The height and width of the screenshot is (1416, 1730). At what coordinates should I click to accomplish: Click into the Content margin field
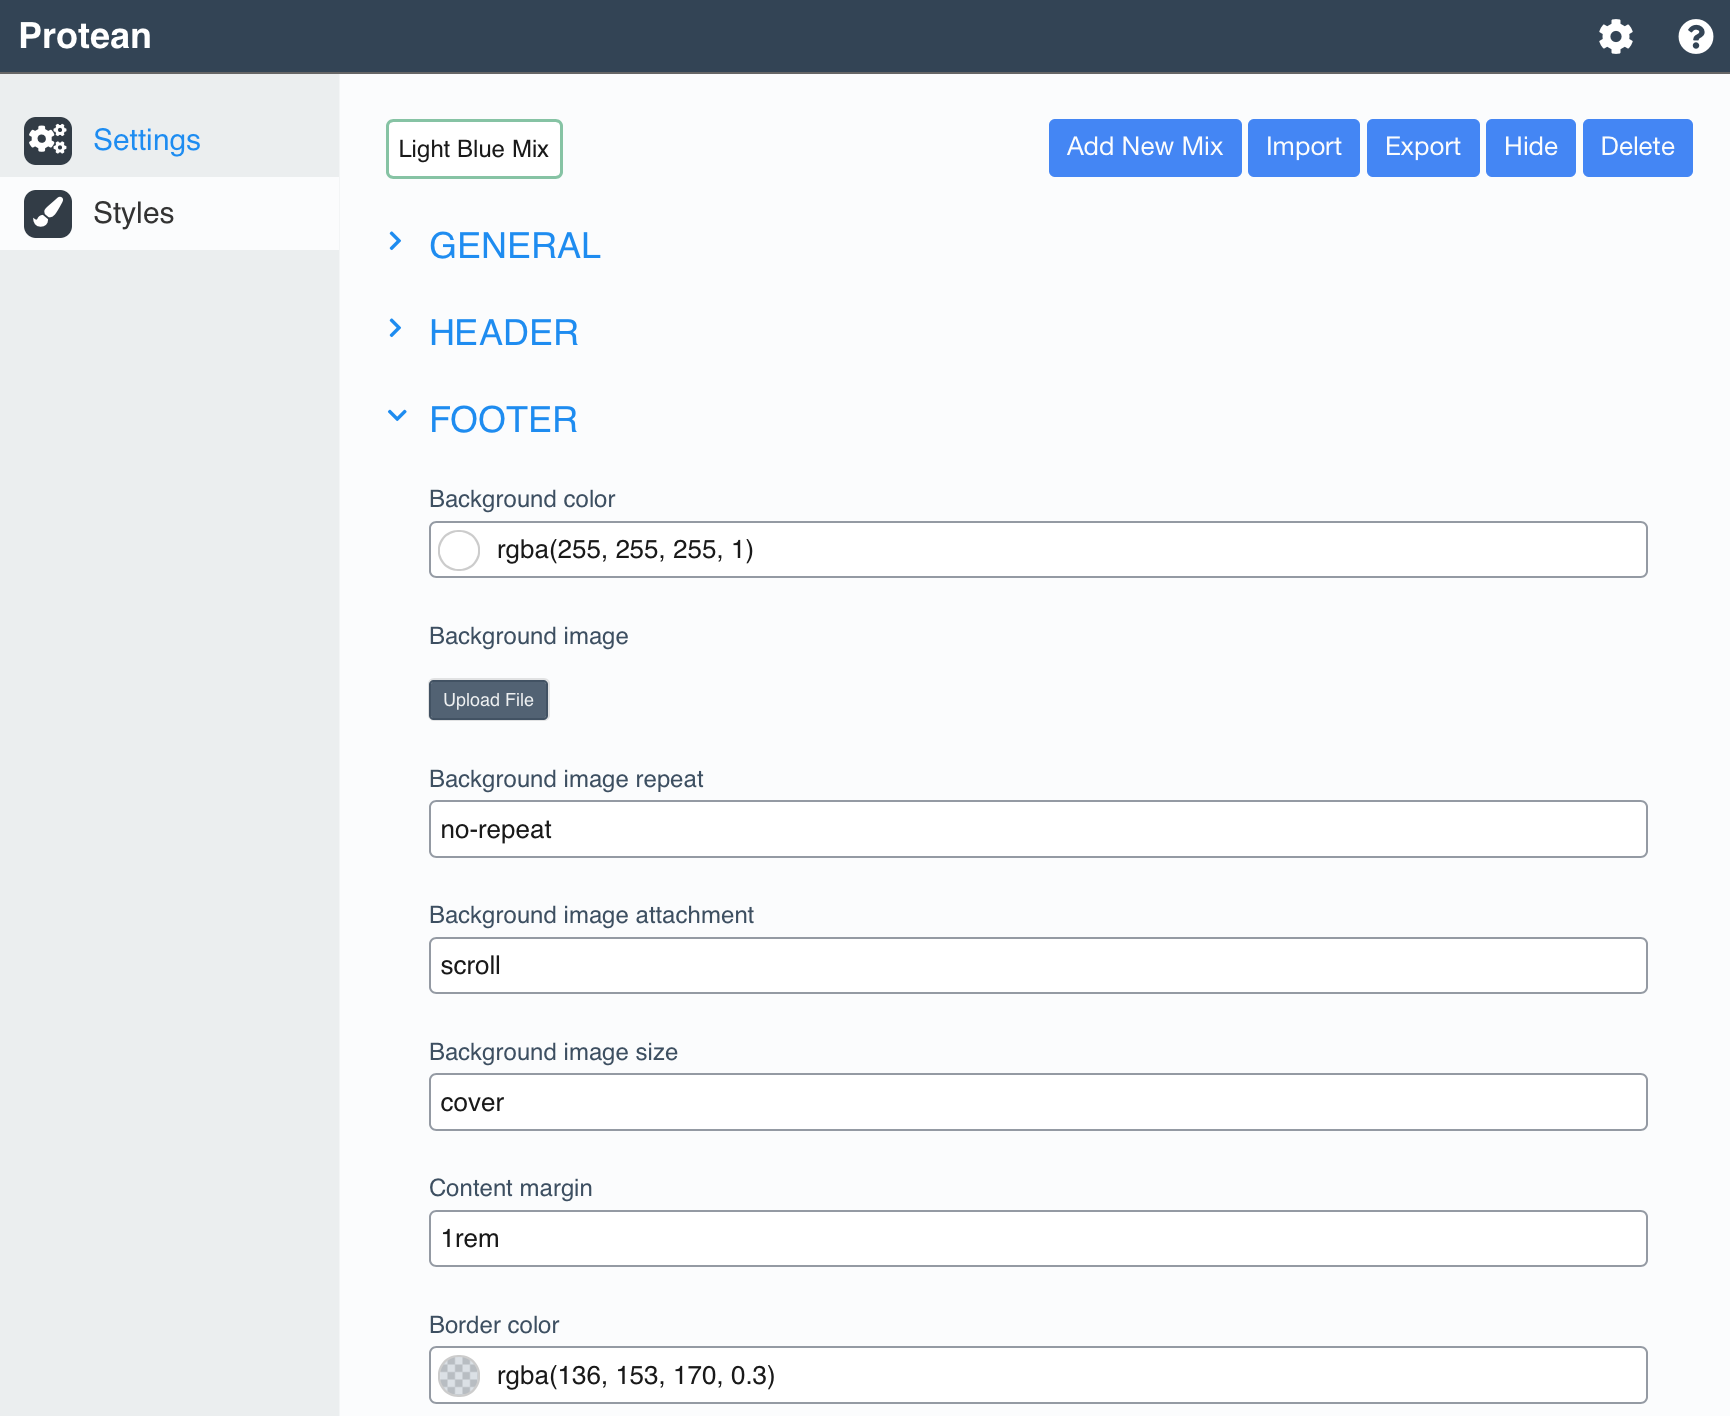click(1037, 1239)
